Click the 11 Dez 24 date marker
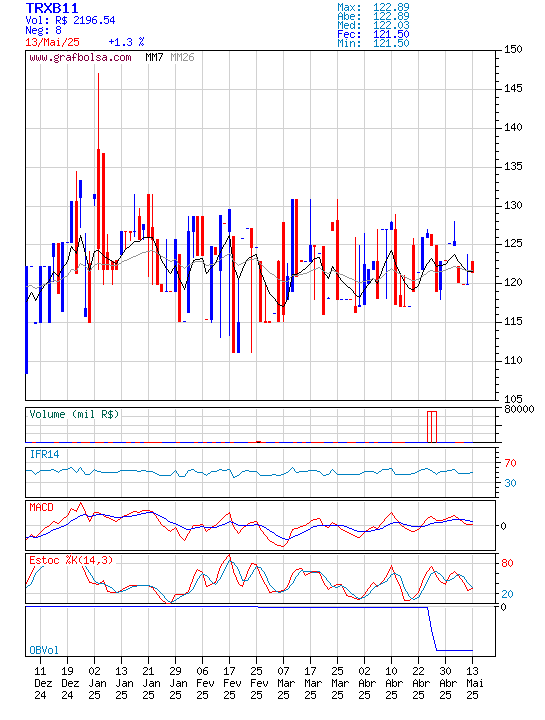Viewport: 545px width, 720px height. (40, 683)
